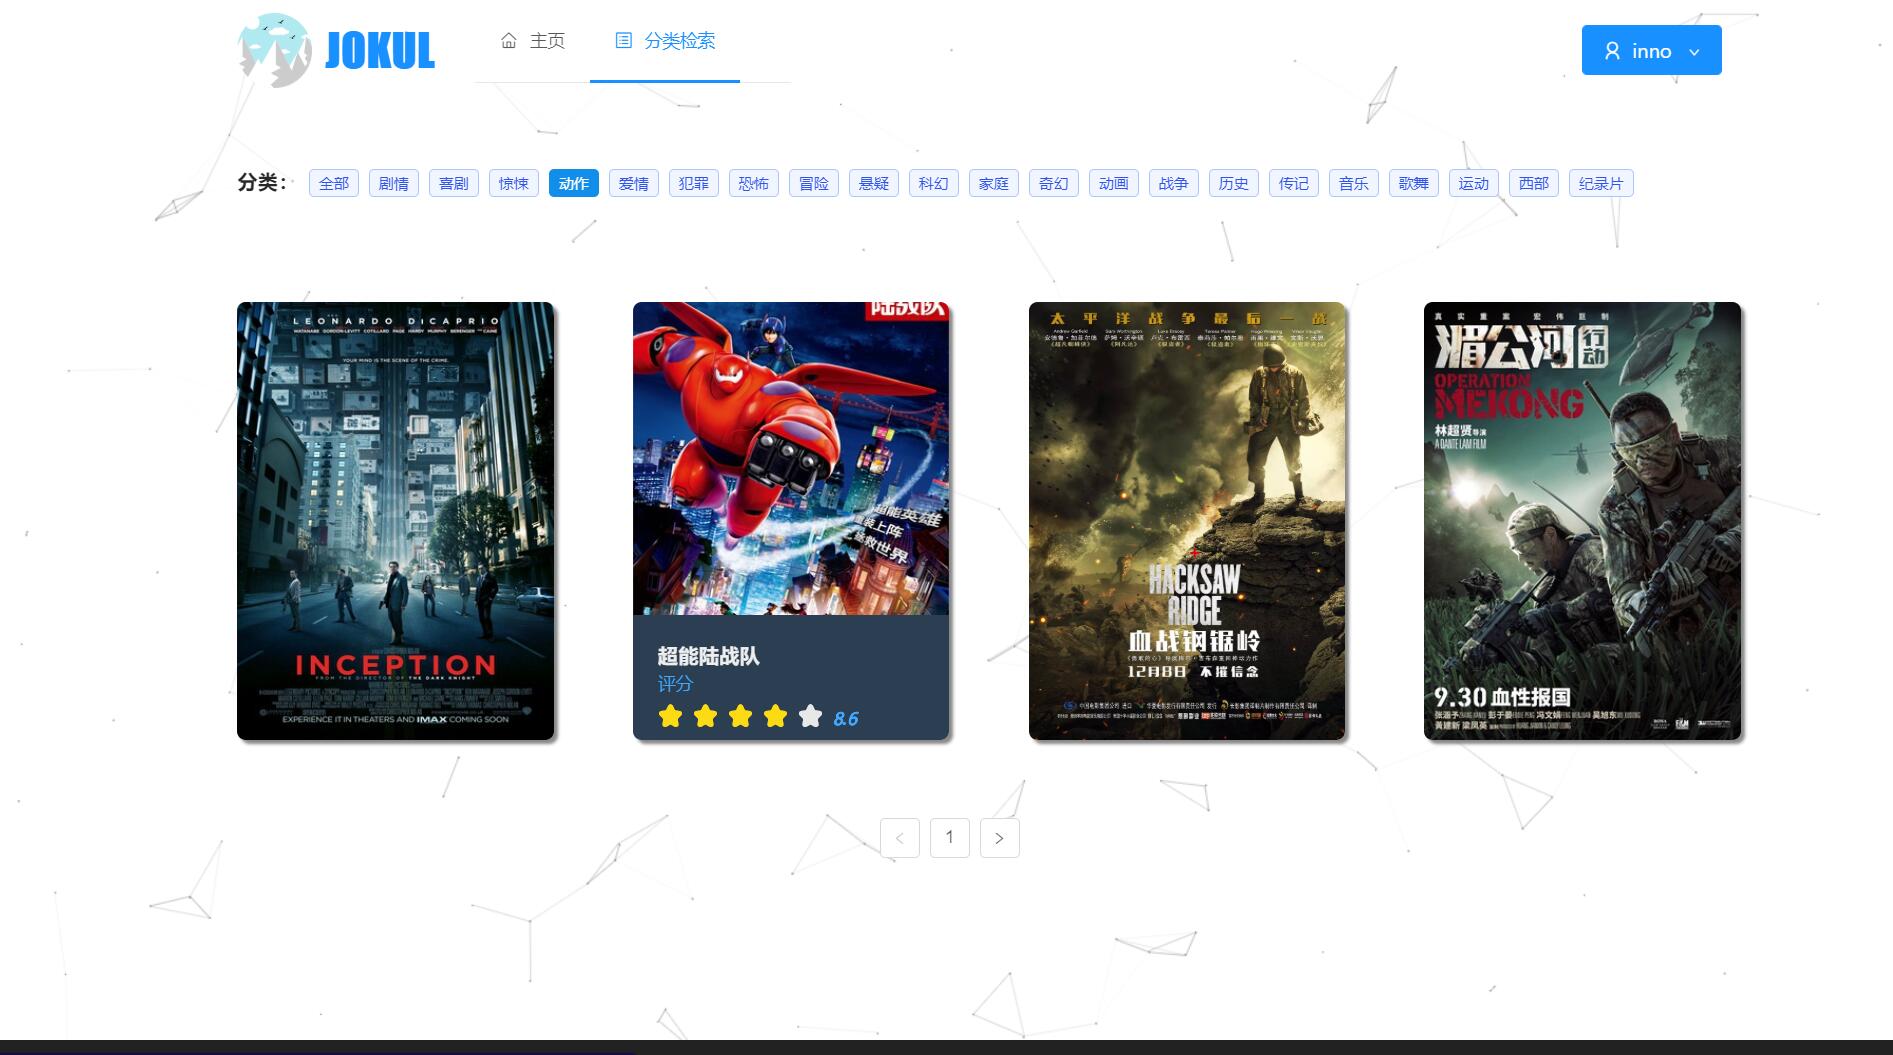Open the Hacksaw Ridge movie poster
1893x1055 pixels.
click(x=1187, y=521)
